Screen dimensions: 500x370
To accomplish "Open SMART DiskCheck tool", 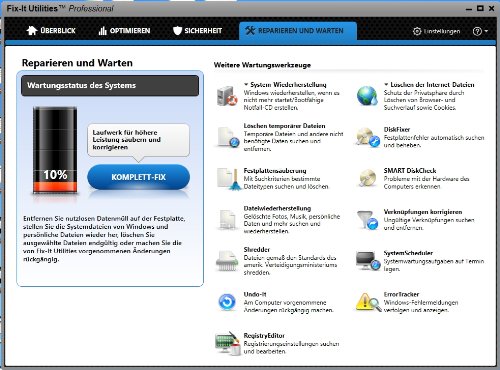I will pyautogui.click(x=410, y=171).
